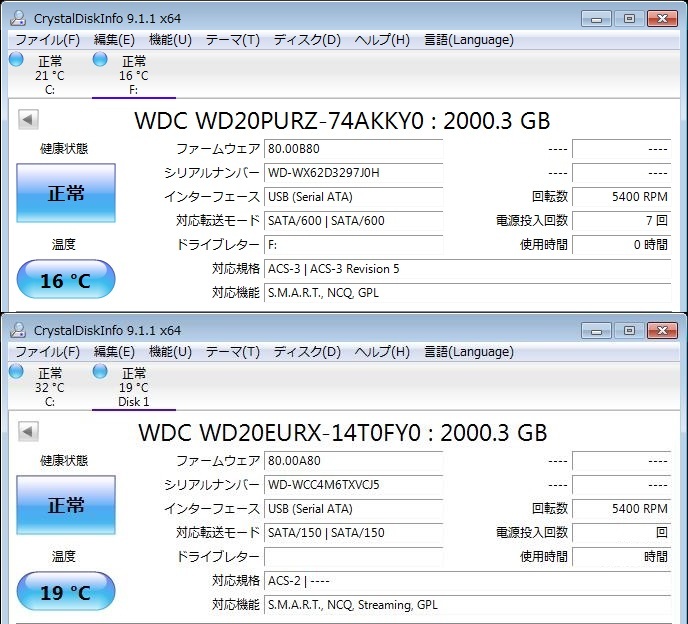Click the CrystalDiskInfo title bar icon above the 32 °C disk
688x624 pixels.
[18, 330]
